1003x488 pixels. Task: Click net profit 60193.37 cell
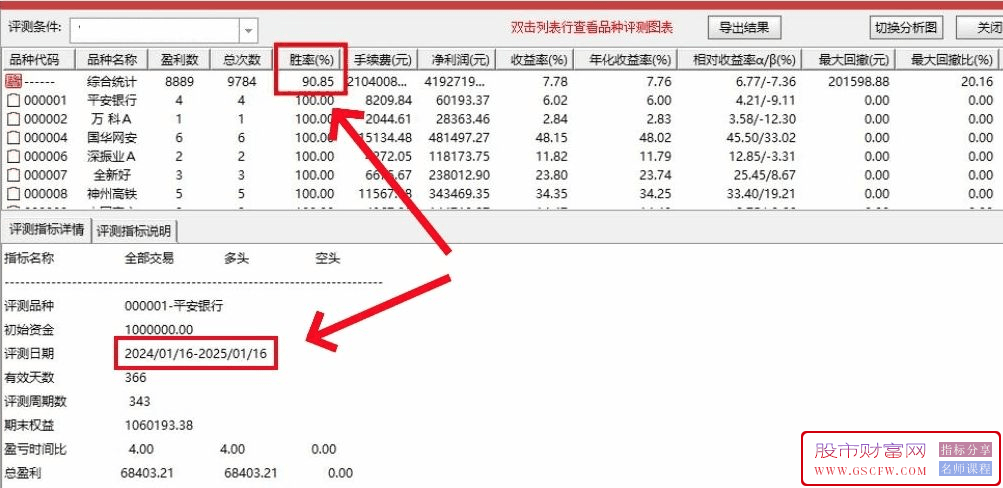461,100
